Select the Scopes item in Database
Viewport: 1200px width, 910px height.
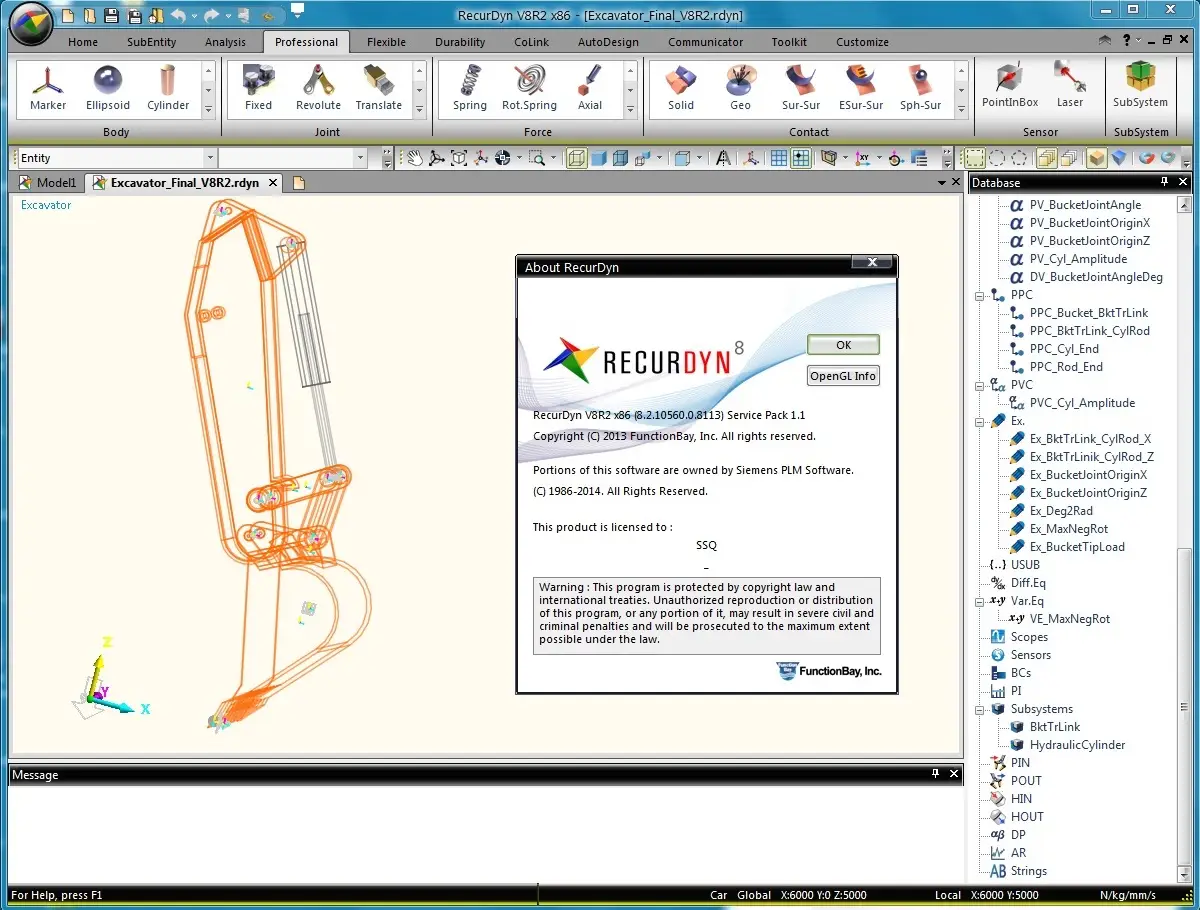coord(1029,637)
